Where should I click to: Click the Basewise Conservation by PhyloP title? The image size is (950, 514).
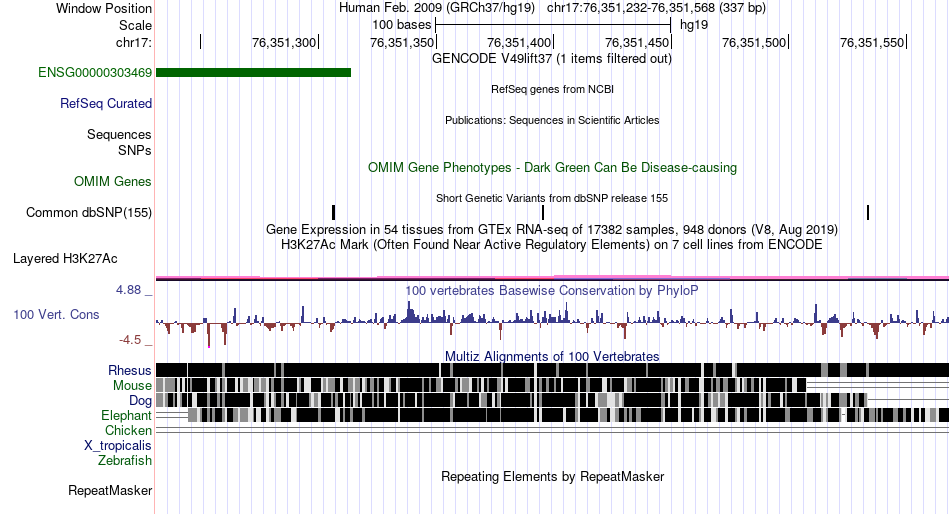point(552,290)
